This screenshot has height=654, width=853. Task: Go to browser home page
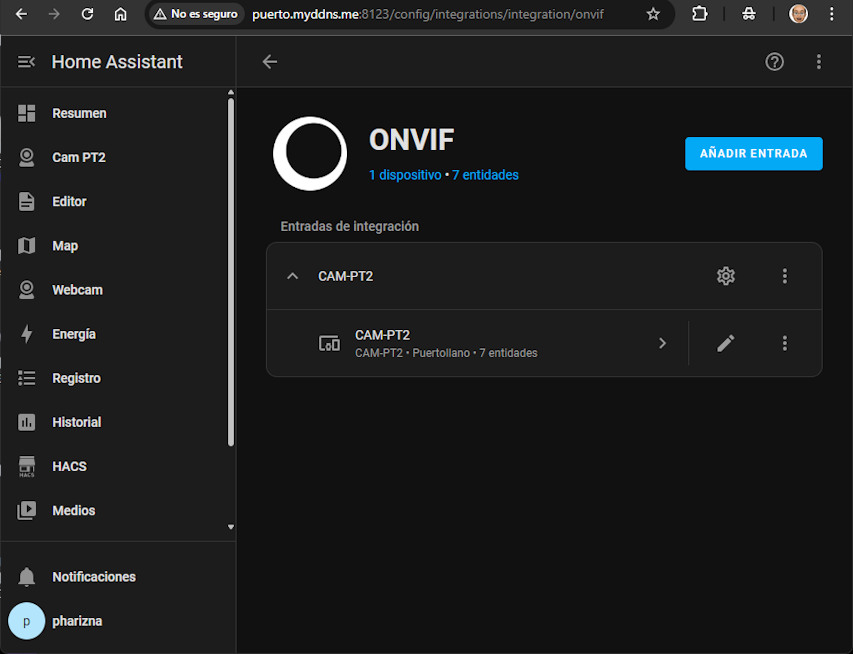tap(120, 14)
